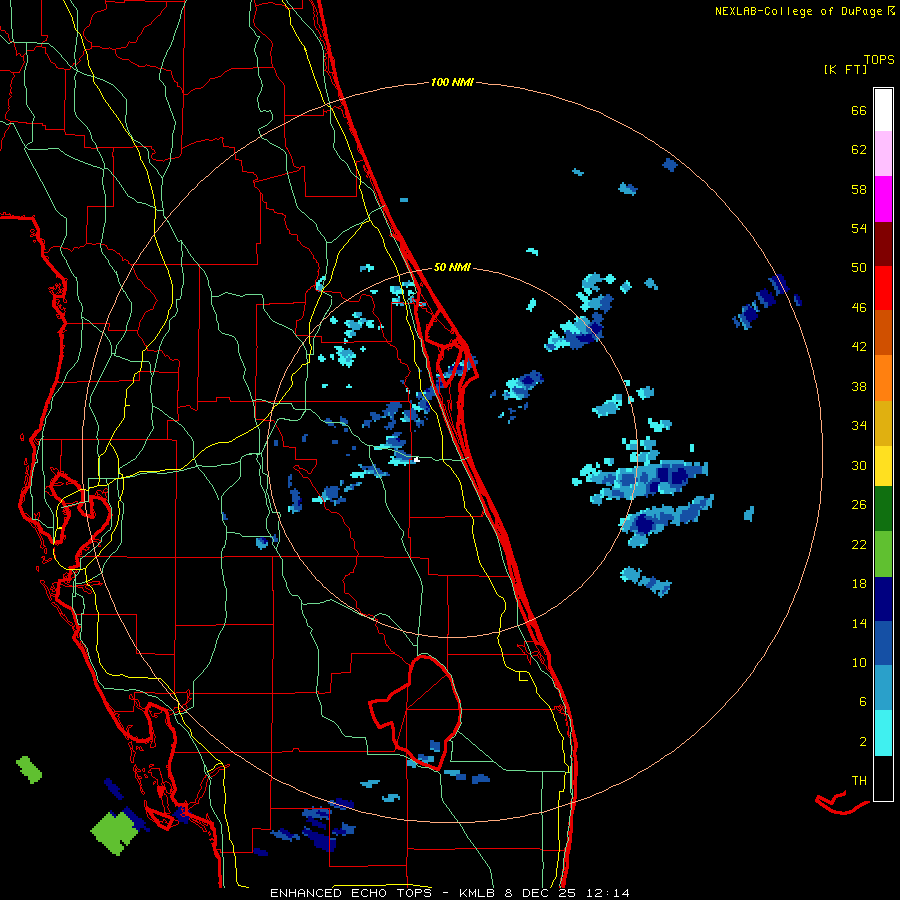Click the dark green 26 kft legend swatch
900x900 pixels.
coord(883,509)
